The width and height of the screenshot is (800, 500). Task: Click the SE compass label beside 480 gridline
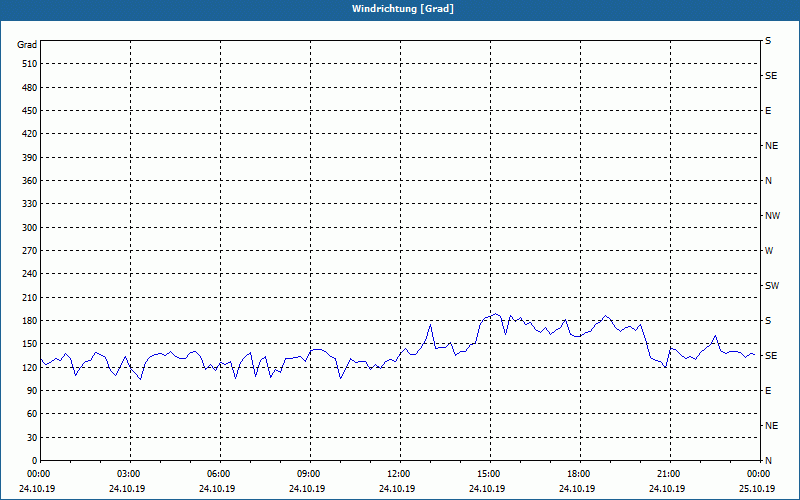[x=771, y=76]
